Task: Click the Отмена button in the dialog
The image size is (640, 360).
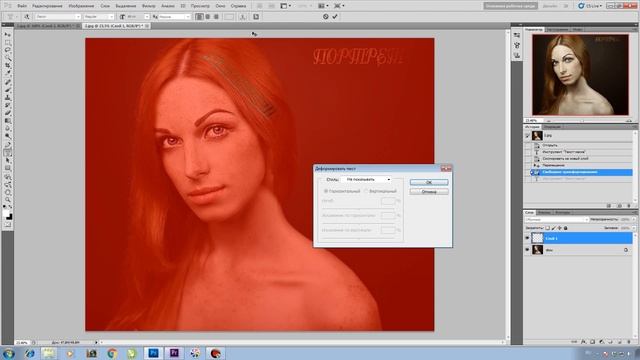Action: click(x=429, y=191)
